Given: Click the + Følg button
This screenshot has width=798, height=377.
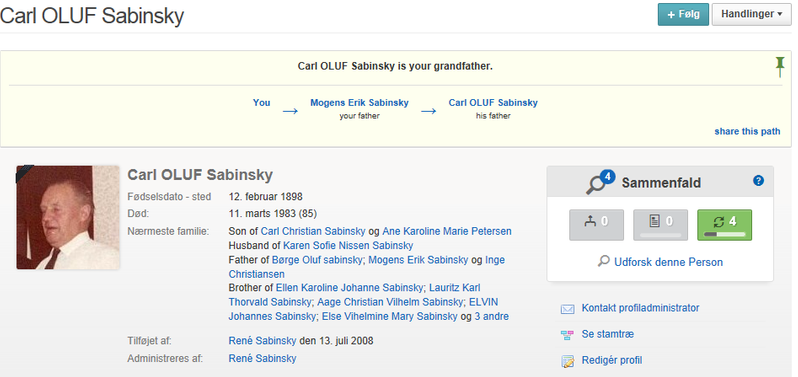Looking at the screenshot, I should pyautogui.click(x=683, y=14).
